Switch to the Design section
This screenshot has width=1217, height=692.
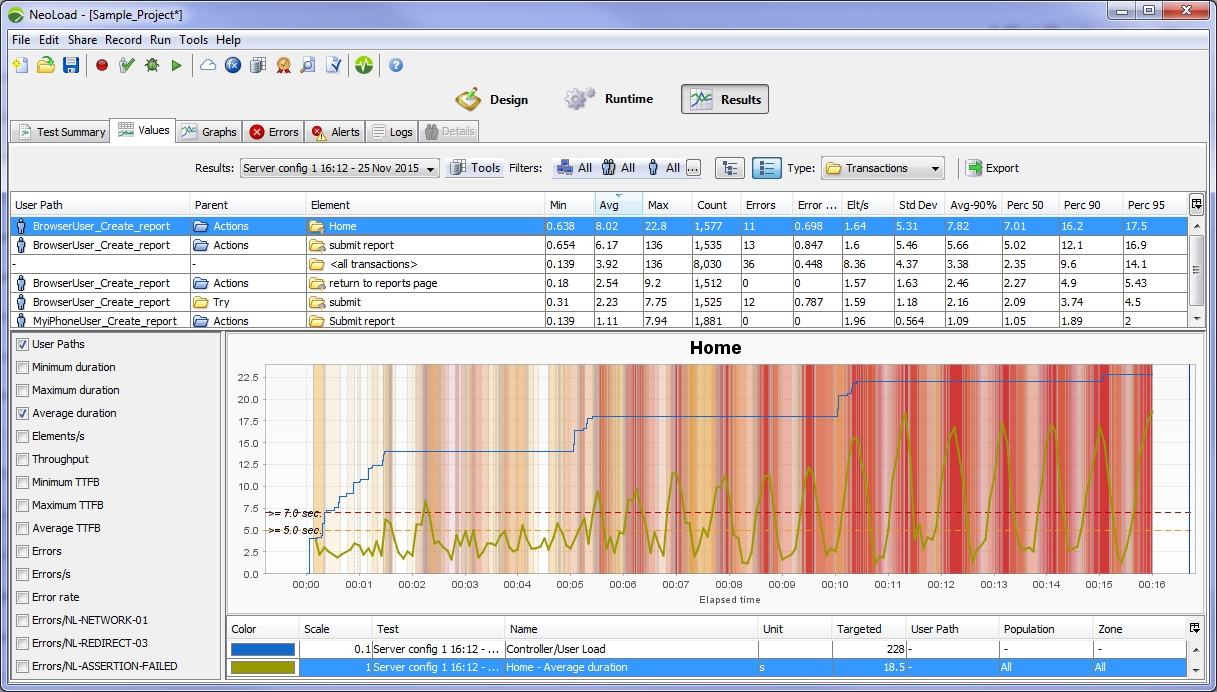click(x=493, y=100)
